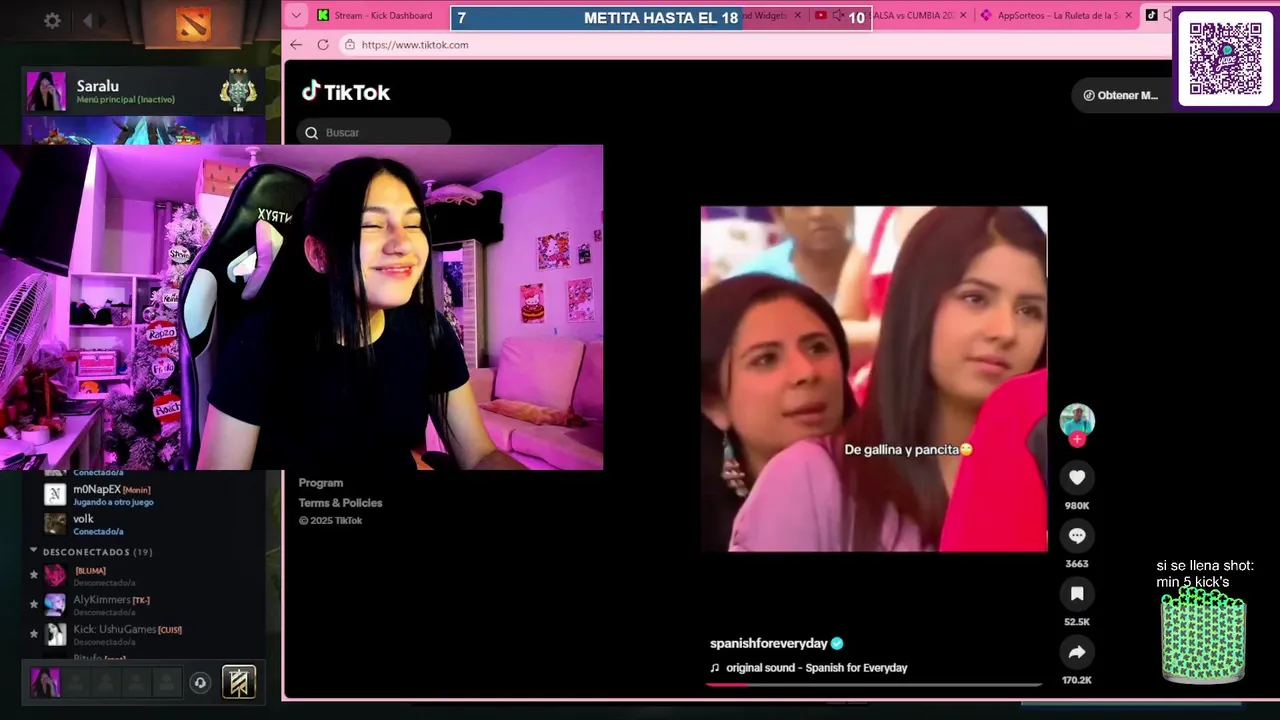Open Saralu's profile avatar
Viewport: 1280px width, 720px height.
[46, 91]
